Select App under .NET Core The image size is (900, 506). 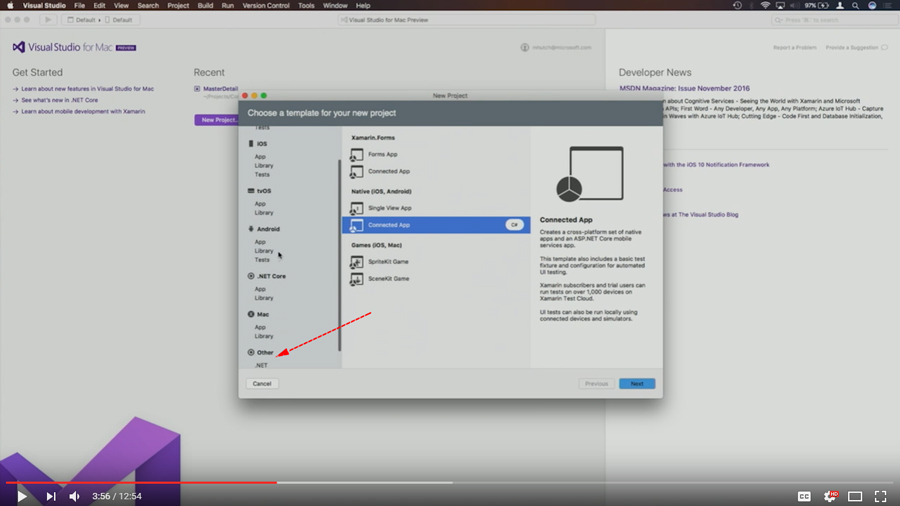click(260, 289)
